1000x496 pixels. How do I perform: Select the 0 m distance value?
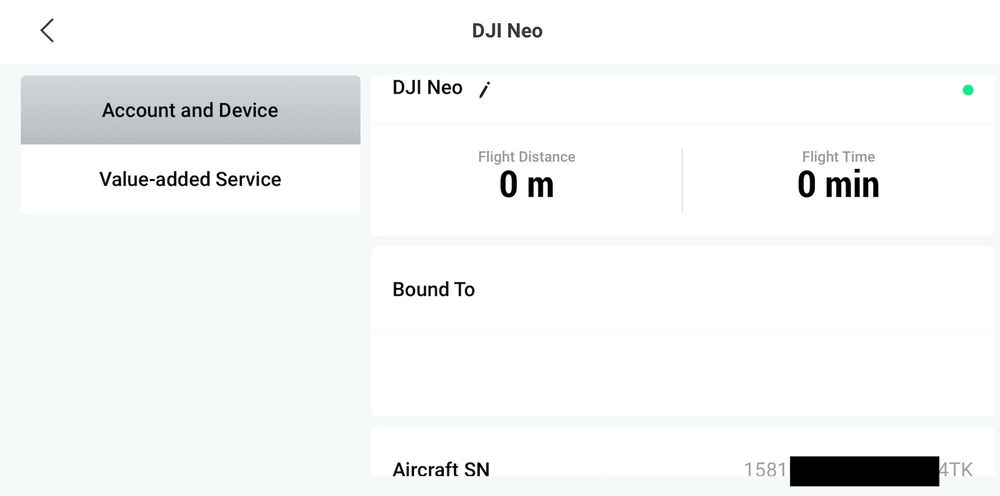526,185
